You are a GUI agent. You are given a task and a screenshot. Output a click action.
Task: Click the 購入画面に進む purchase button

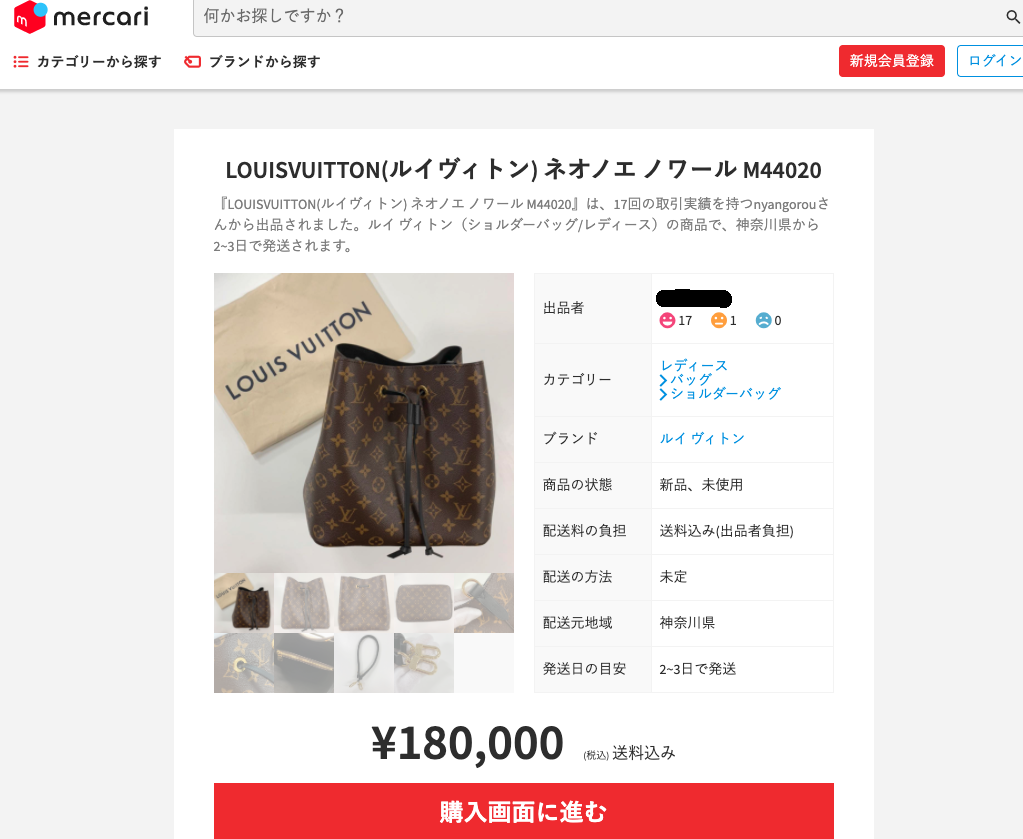pos(524,811)
